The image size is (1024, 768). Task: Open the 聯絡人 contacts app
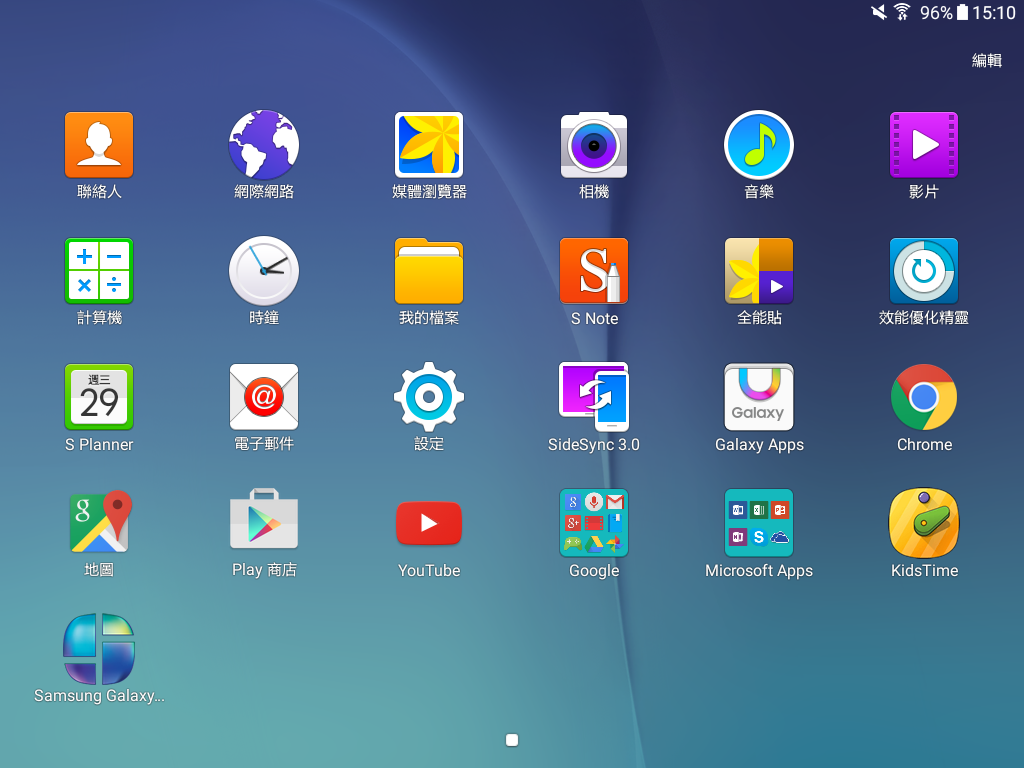99,145
